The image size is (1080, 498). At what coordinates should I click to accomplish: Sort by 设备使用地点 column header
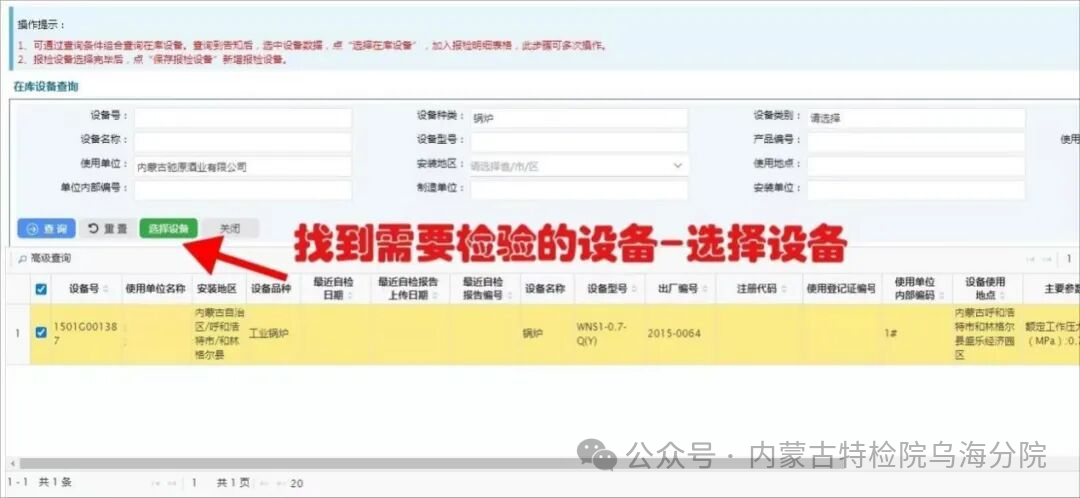(x=987, y=289)
